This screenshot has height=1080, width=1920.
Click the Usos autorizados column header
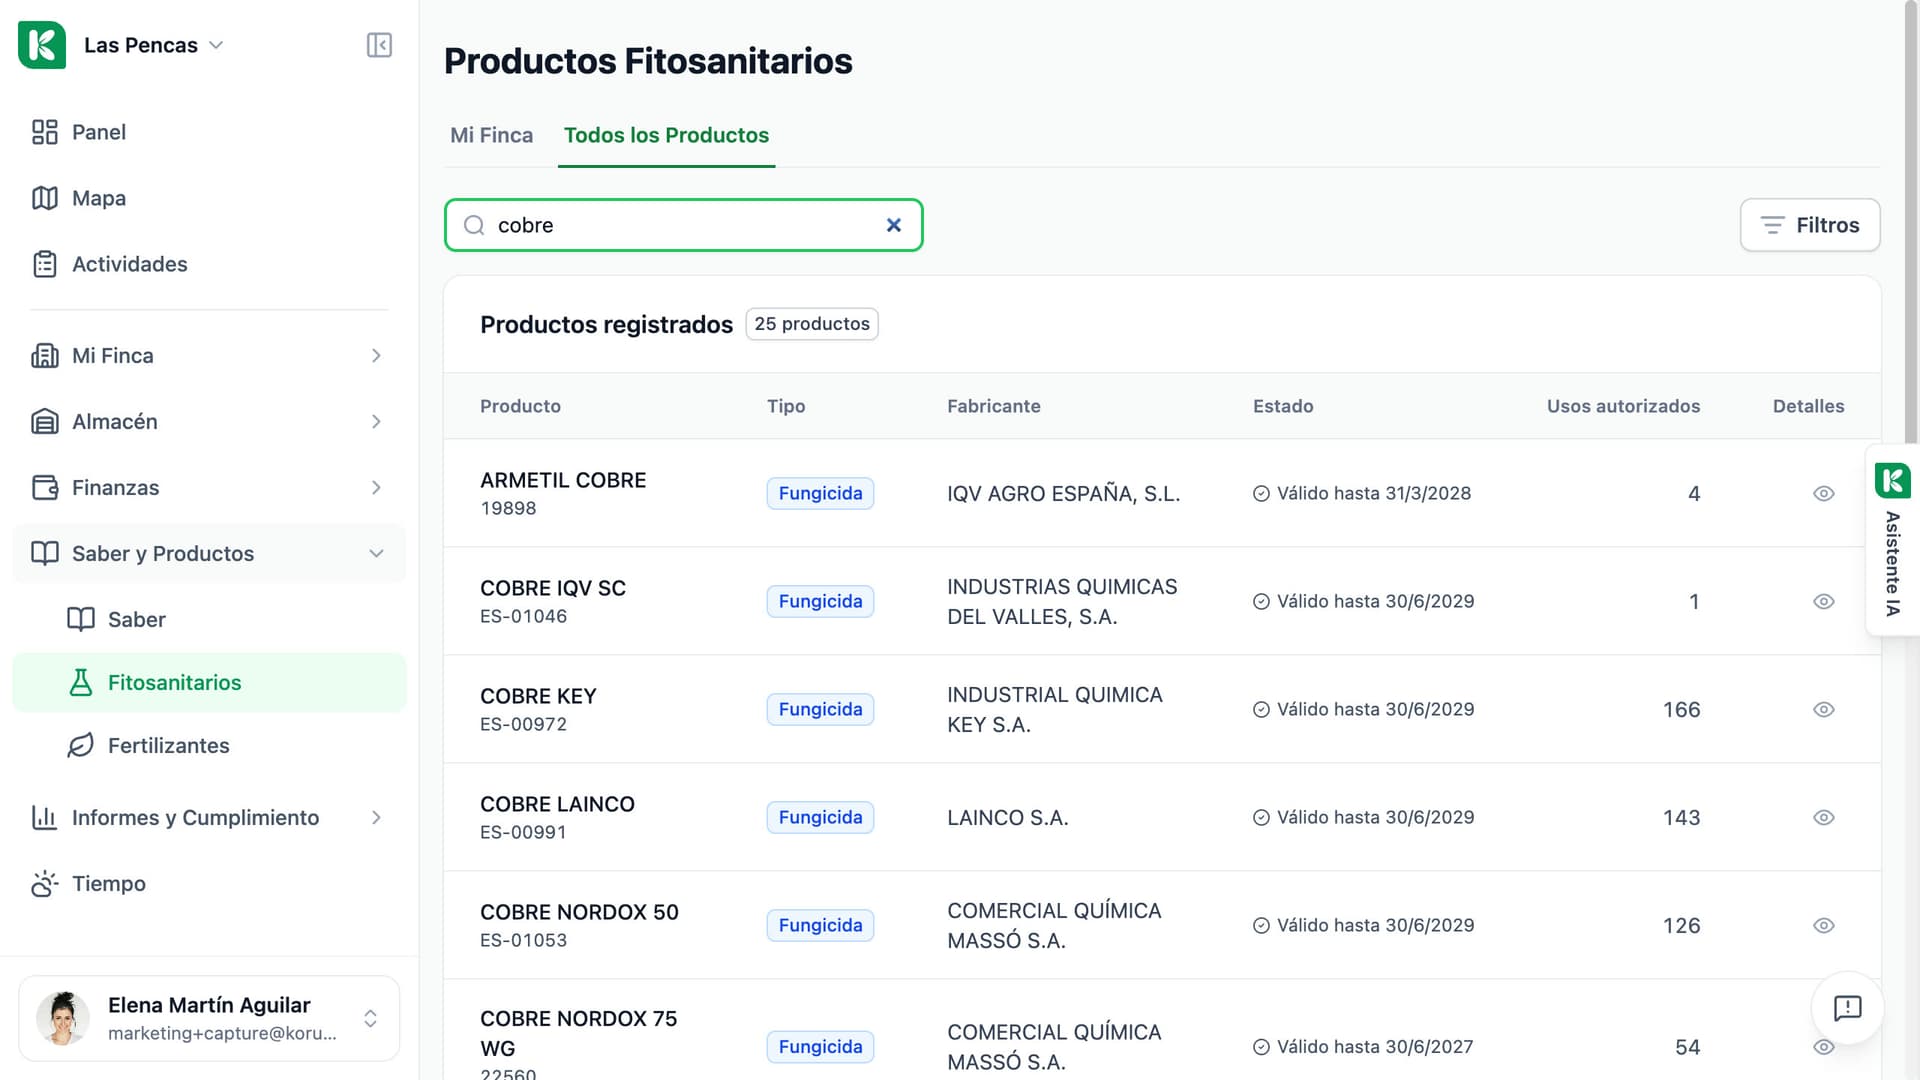(x=1623, y=406)
